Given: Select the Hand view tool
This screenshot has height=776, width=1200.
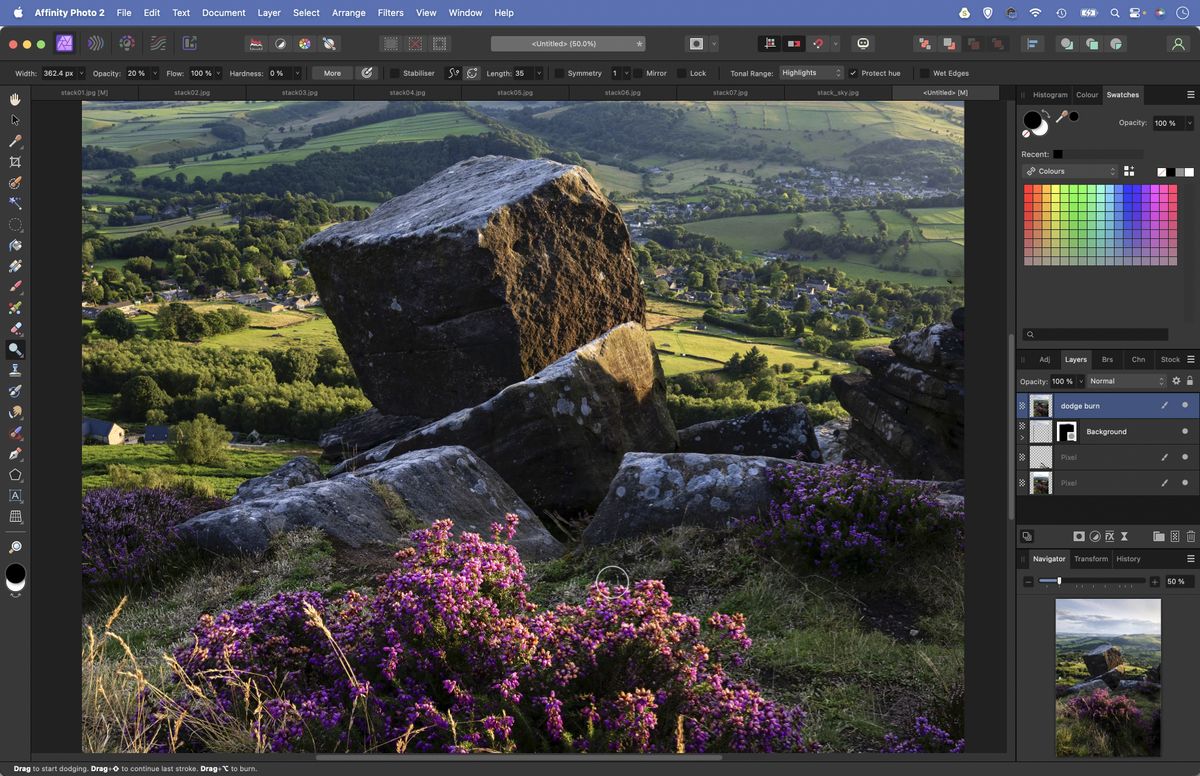Looking at the screenshot, I should coord(14,99).
